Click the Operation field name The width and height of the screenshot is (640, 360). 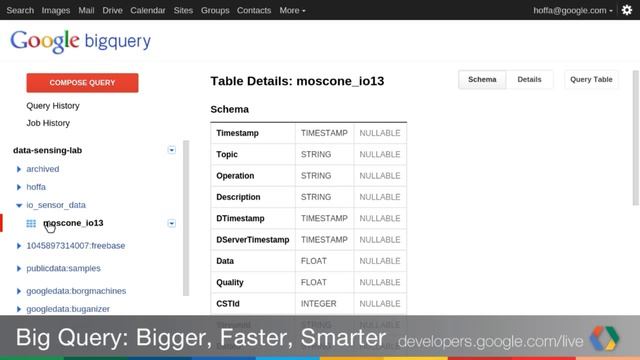(235, 176)
